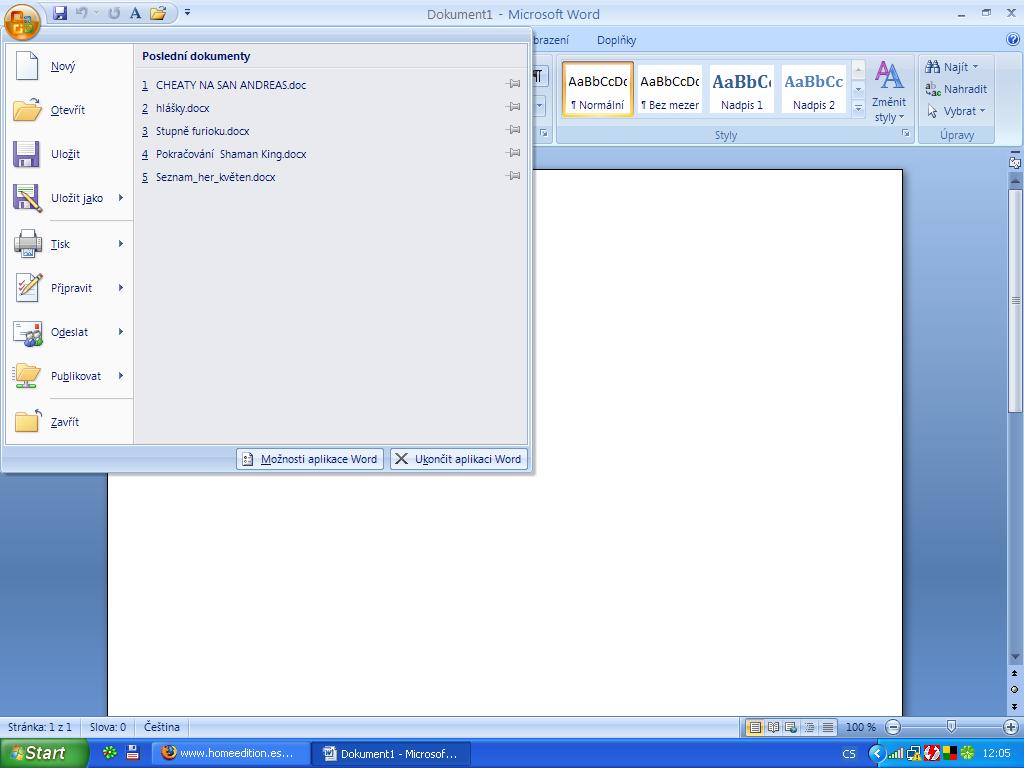Screen dimensions: 1024x768
Task: Expand the full Styles gallery
Action: tap(859, 108)
